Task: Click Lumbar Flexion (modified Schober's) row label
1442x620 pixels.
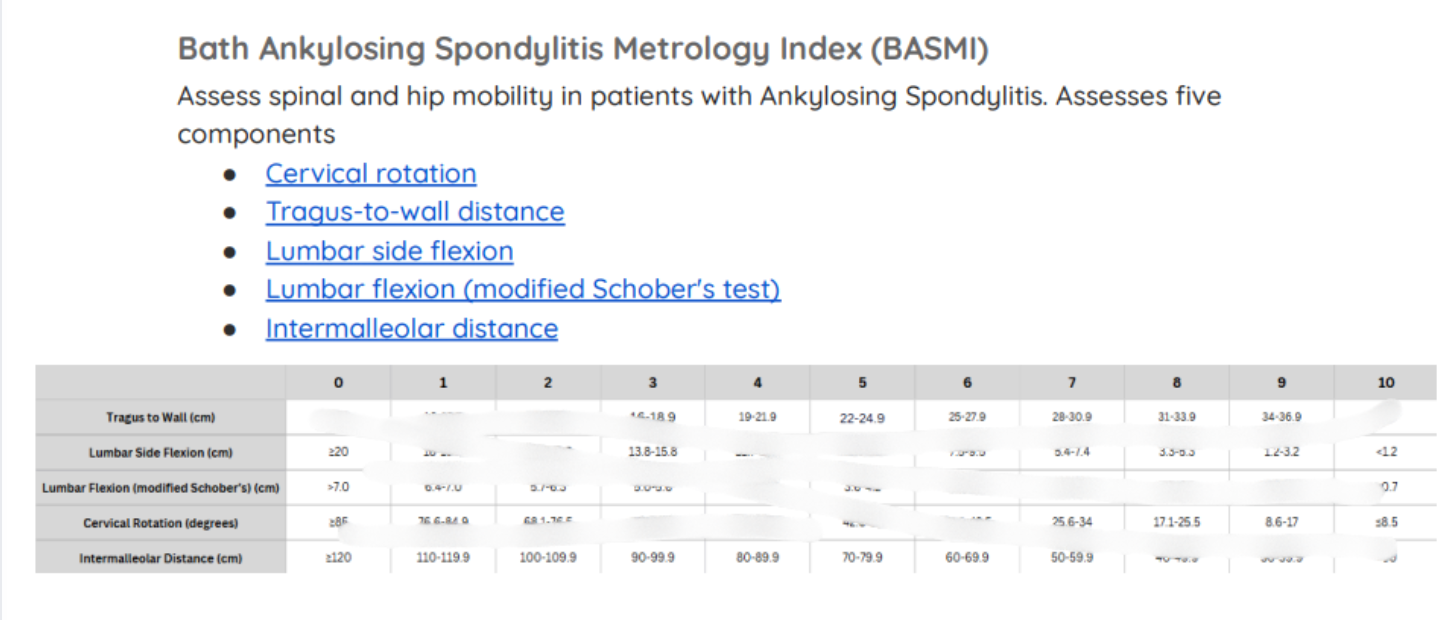Action: tap(161, 488)
